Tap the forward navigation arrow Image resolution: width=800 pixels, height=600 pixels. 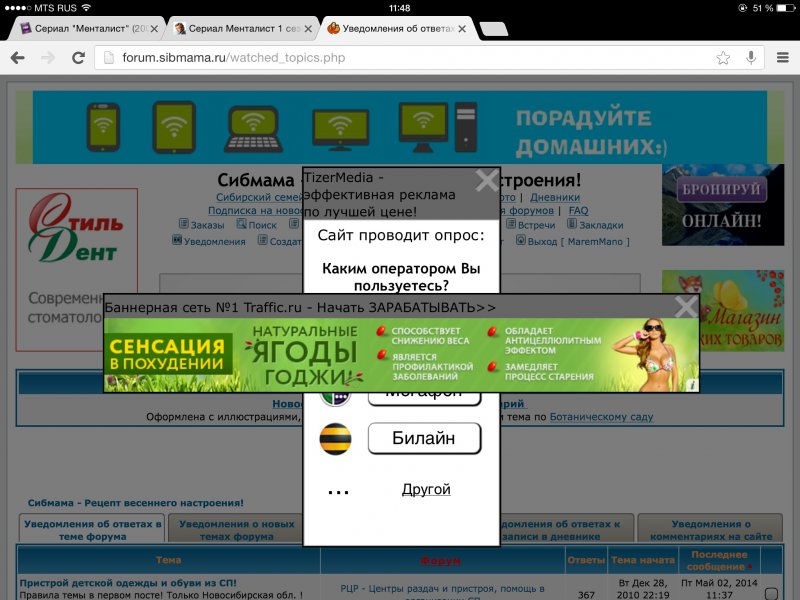48,58
